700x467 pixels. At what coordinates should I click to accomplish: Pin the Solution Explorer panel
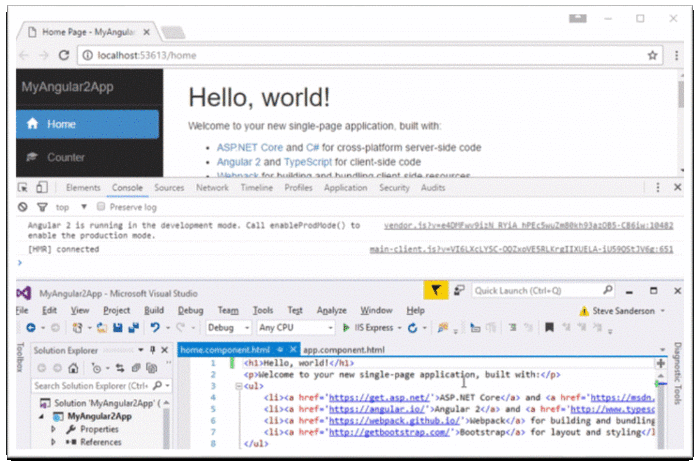[x=152, y=350]
